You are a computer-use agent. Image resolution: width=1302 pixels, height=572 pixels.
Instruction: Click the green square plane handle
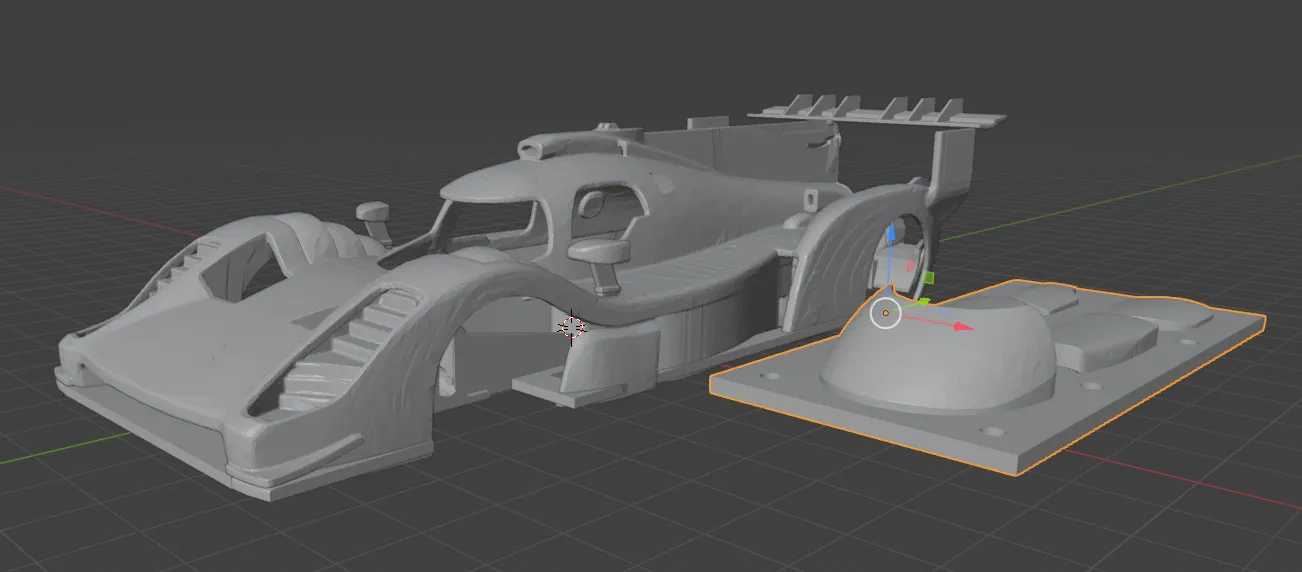pyautogui.click(x=928, y=277)
